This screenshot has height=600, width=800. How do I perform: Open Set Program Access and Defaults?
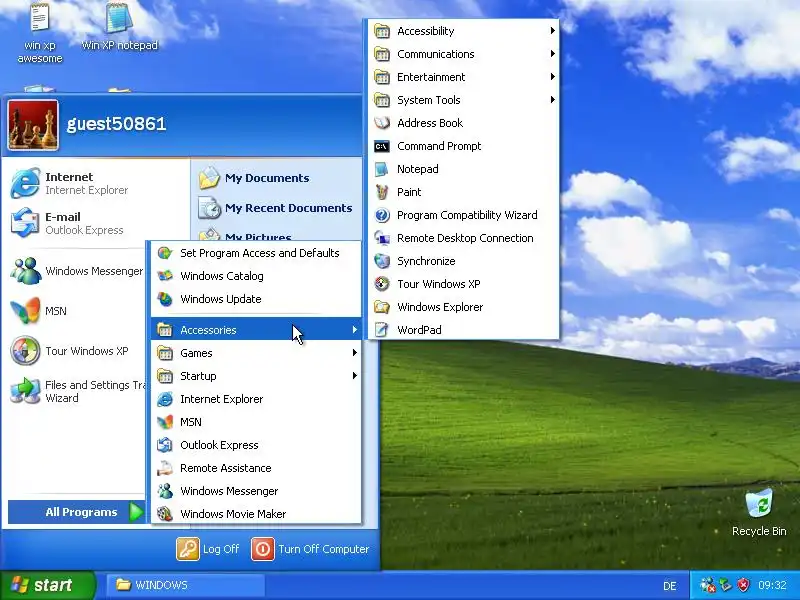[x=256, y=253]
